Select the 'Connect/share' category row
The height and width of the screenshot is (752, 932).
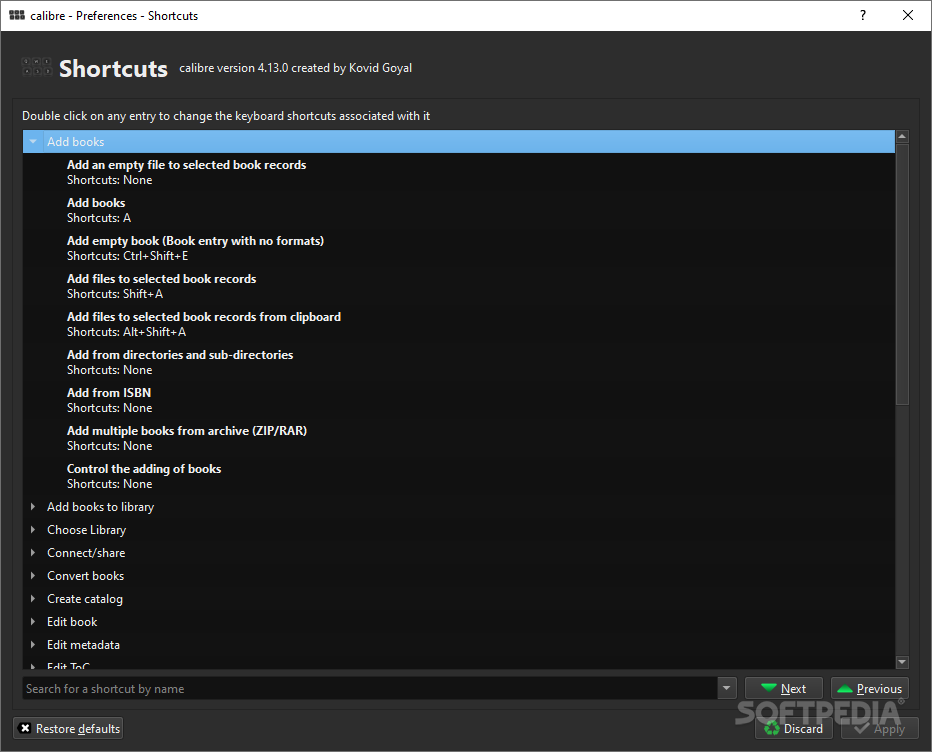tap(459, 553)
